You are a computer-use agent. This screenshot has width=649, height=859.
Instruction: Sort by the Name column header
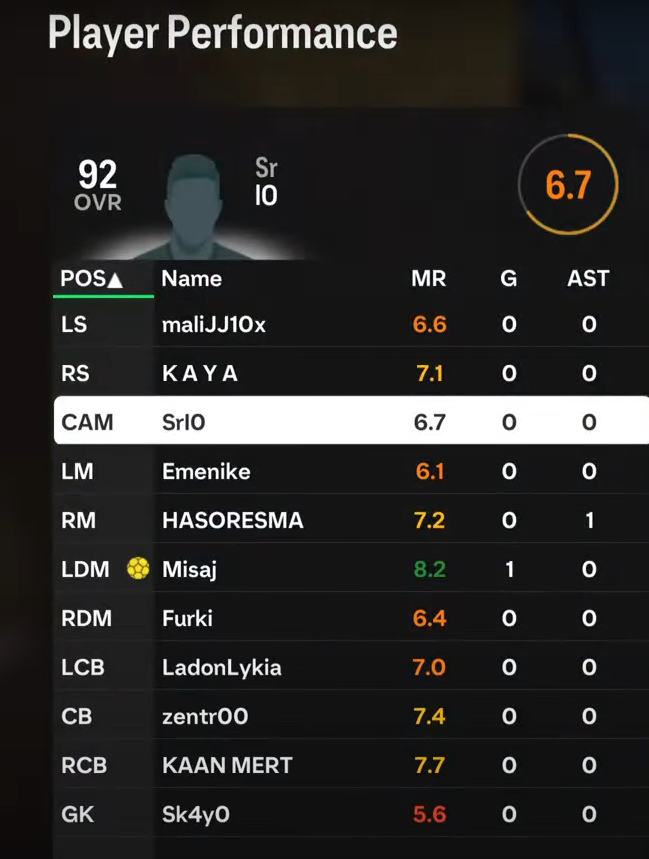tap(191, 279)
